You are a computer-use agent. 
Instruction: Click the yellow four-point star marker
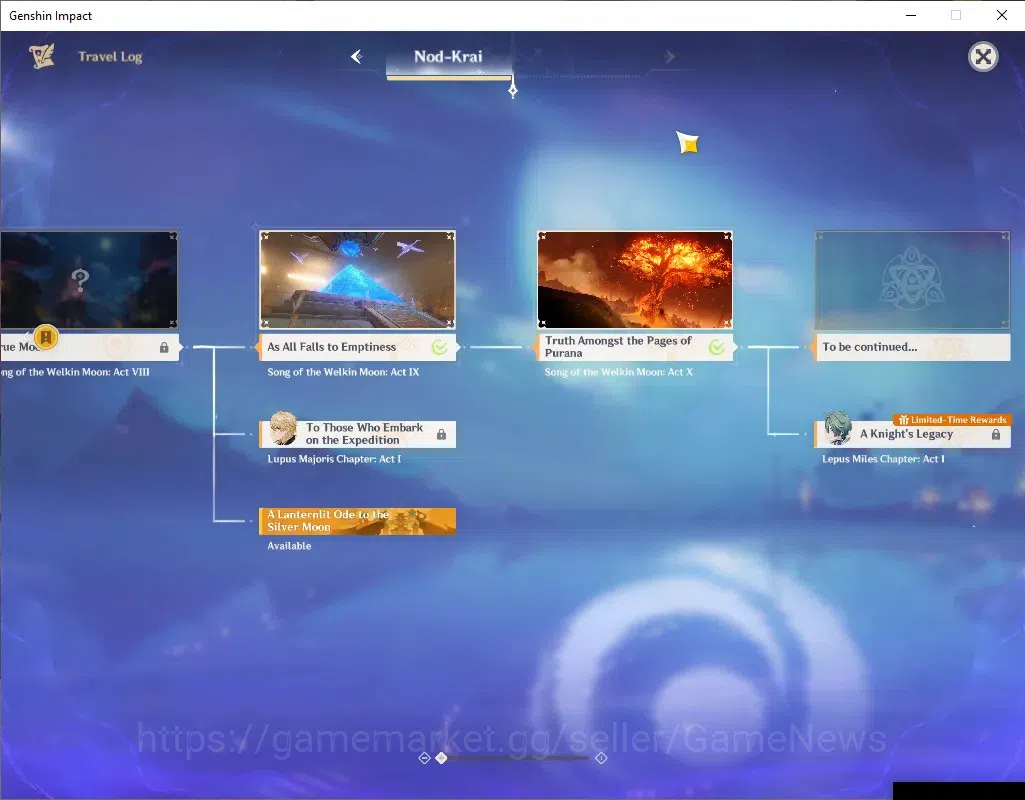[x=688, y=142]
